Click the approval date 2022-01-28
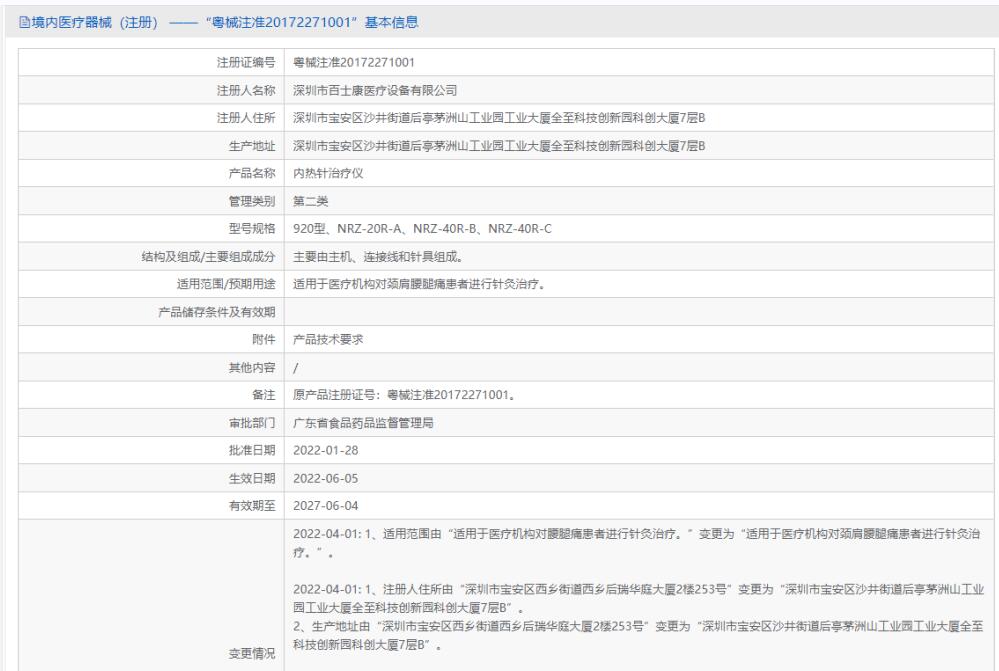 pyautogui.click(x=326, y=451)
